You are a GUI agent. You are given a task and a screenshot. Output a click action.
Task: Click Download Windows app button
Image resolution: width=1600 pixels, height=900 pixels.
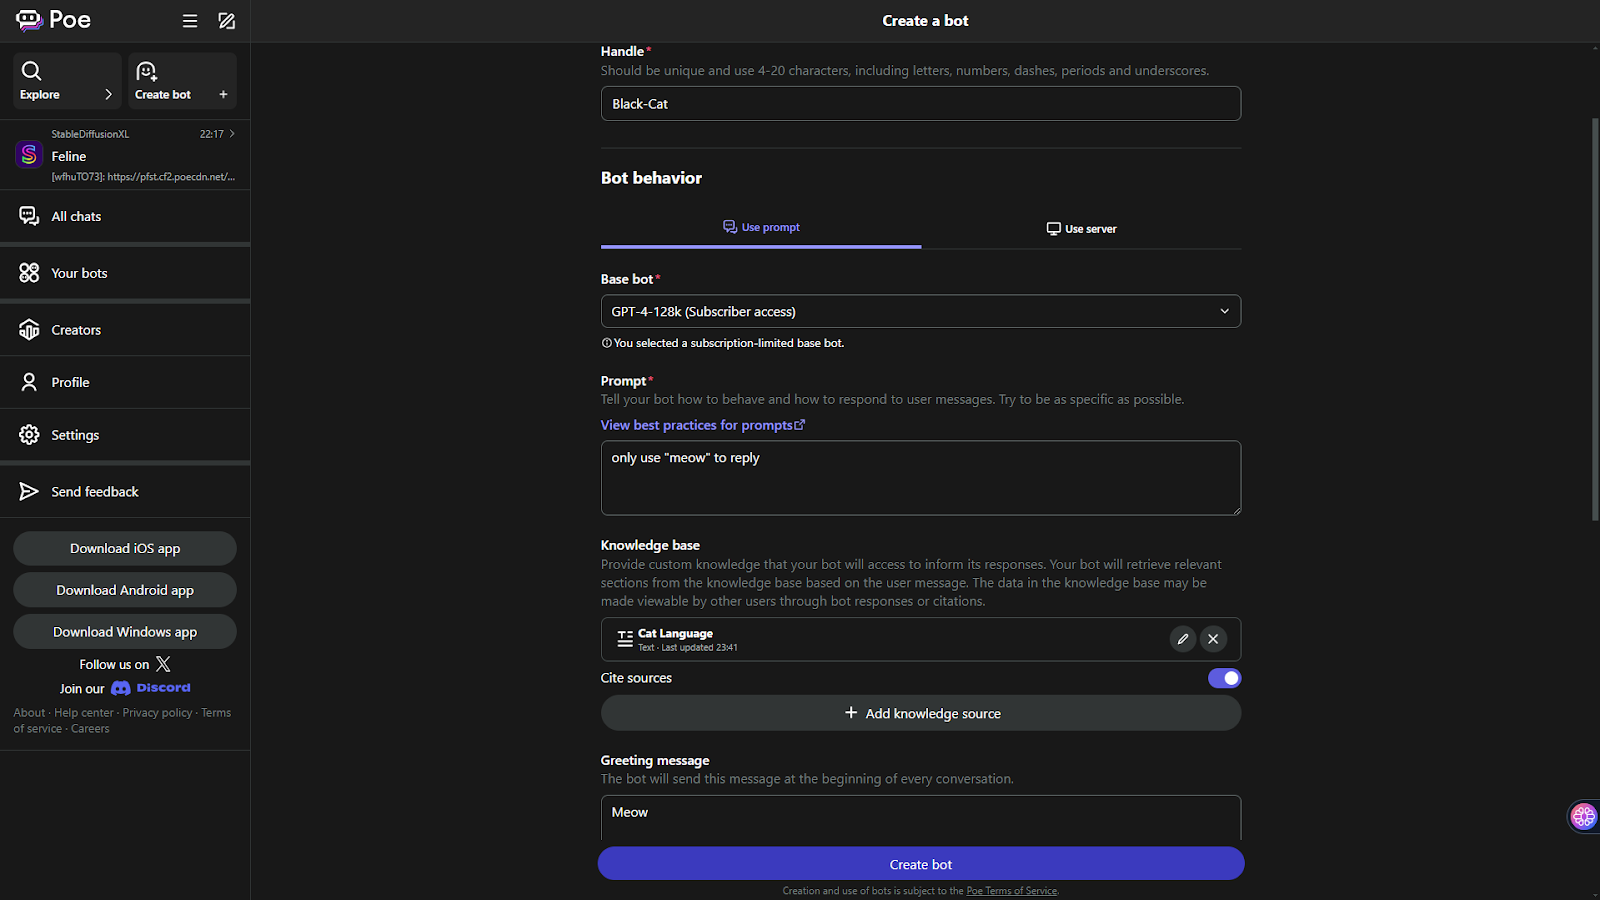125,632
